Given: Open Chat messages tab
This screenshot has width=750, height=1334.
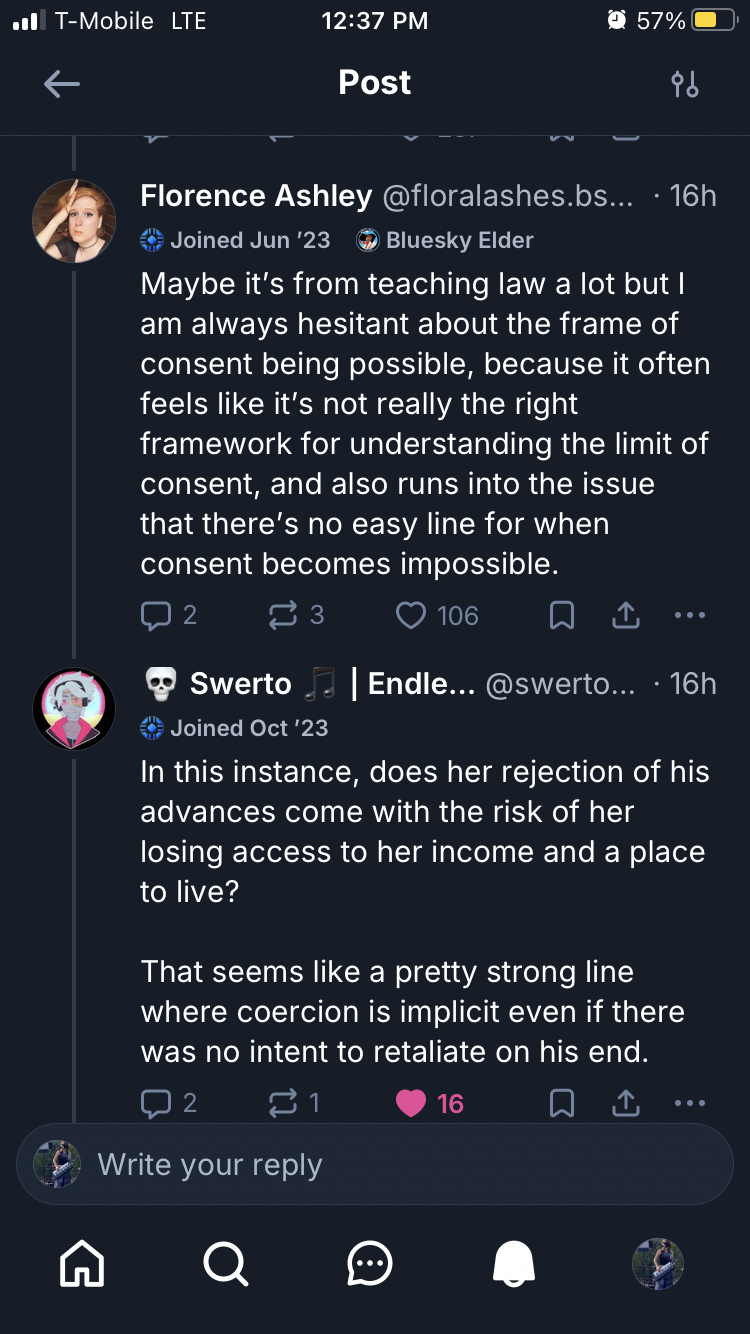Looking at the screenshot, I should pyautogui.click(x=370, y=1264).
